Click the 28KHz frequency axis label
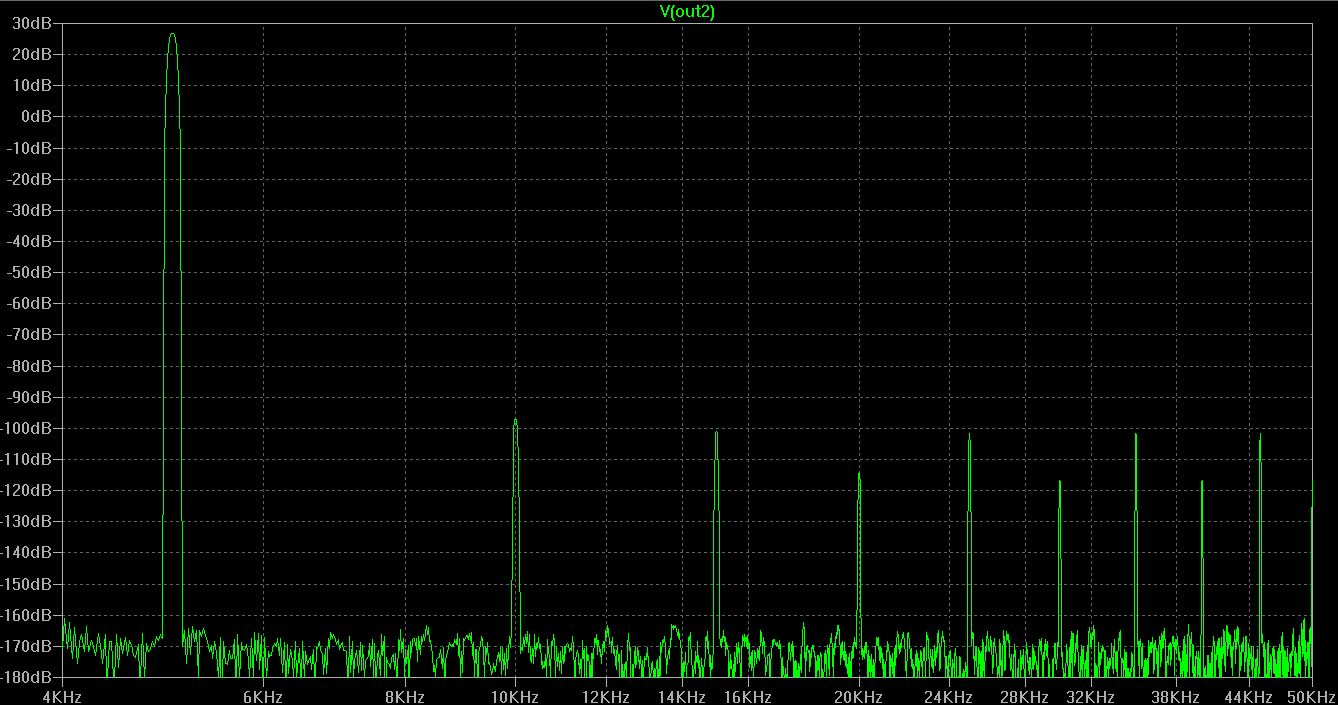Image resolution: width=1338 pixels, height=705 pixels. point(1024,696)
